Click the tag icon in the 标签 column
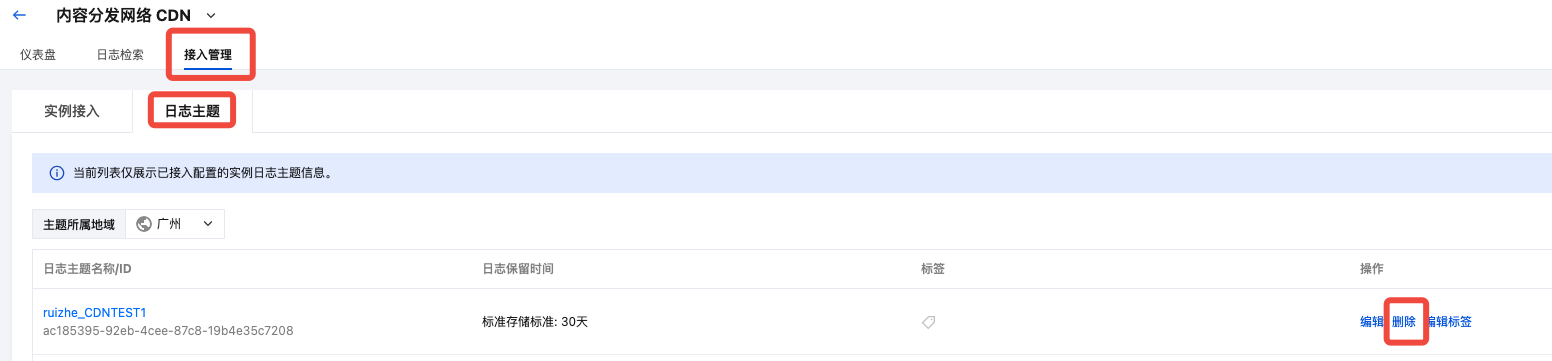 928,322
